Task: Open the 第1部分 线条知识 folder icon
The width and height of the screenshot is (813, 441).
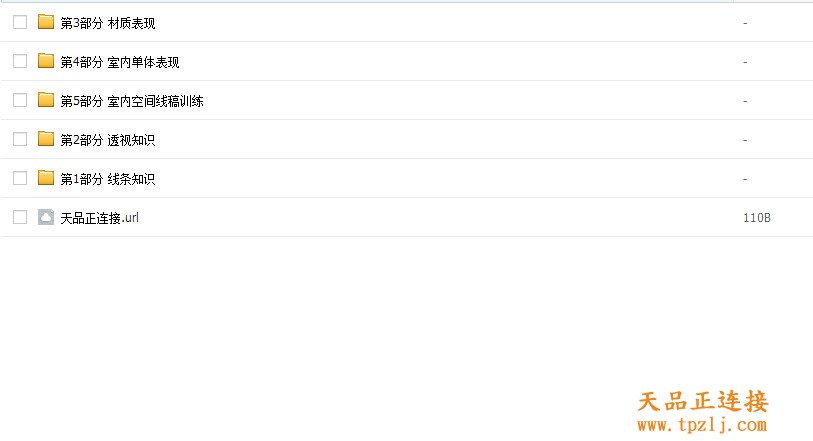Action: click(x=46, y=178)
